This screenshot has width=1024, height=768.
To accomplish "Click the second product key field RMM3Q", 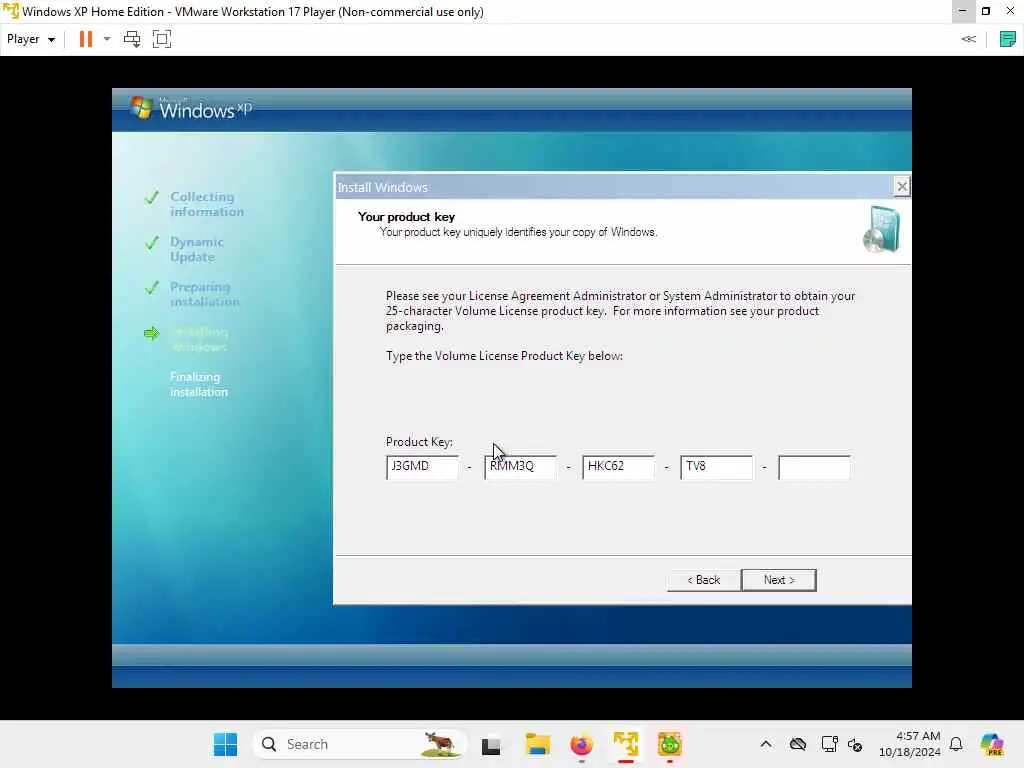I will (520, 467).
